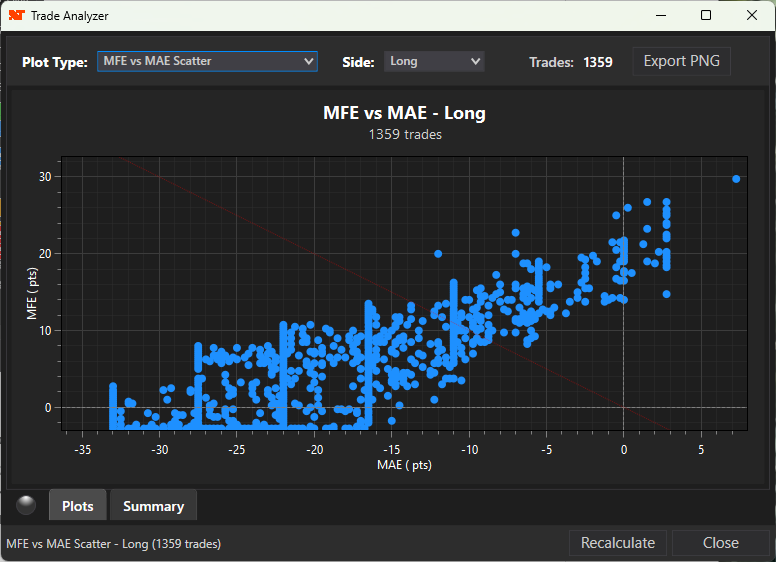Hit the Recalculate button

click(619, 543)
